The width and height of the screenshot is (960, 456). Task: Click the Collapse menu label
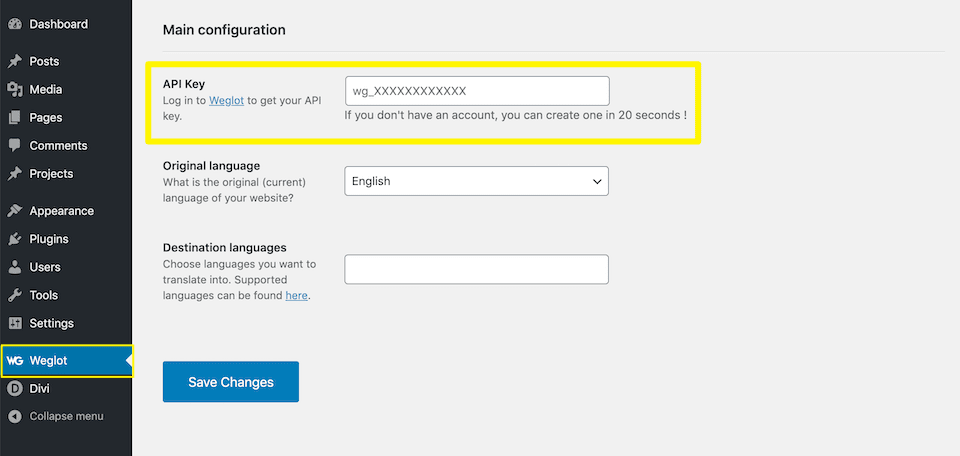tap(67, 416)
